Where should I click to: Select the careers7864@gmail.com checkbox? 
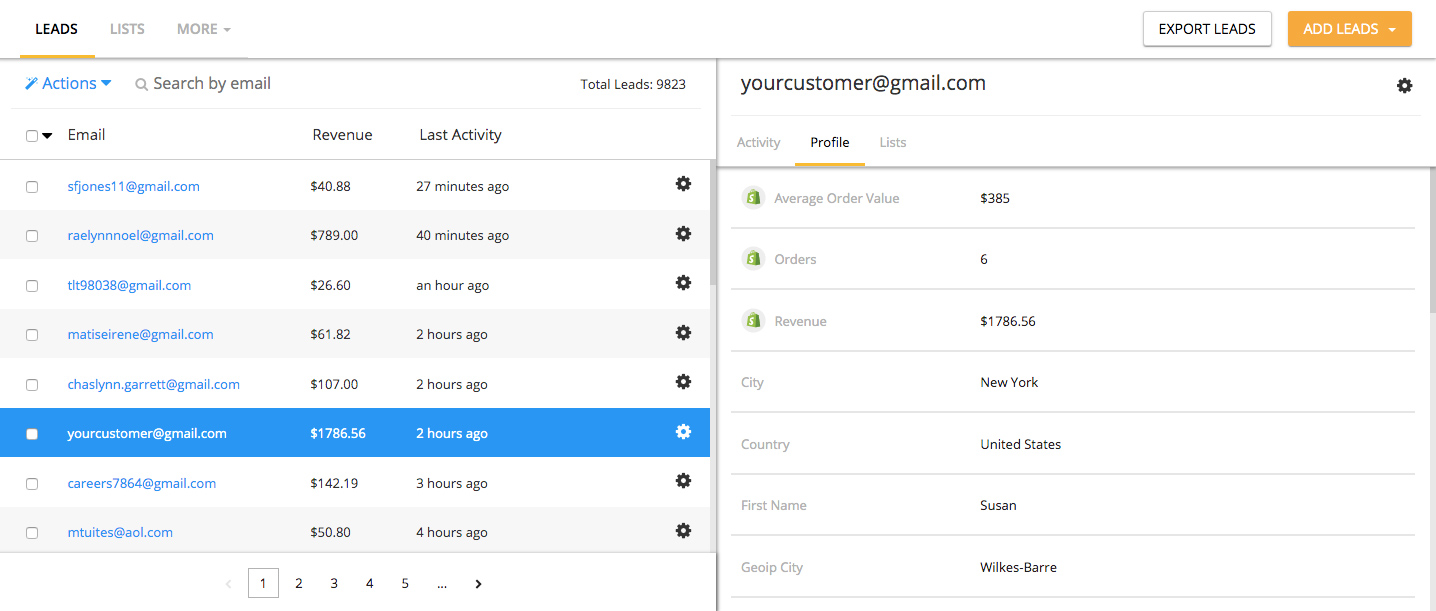[32, 484]
